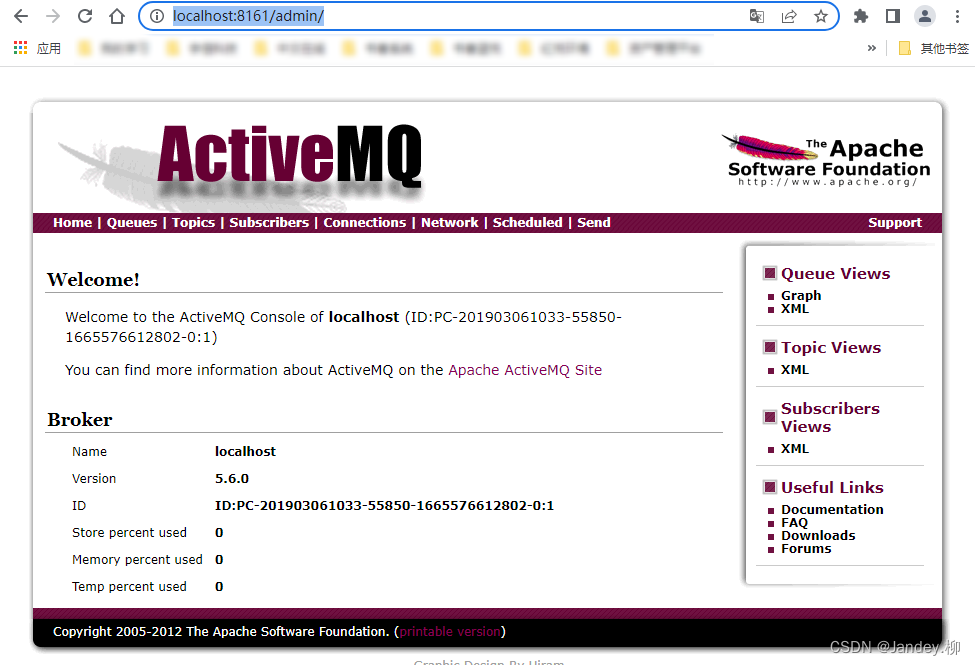Reload the ActiveMQ admin page
Image resolution: width=975 pixels, height=665 pixels.
coord(85,16)
